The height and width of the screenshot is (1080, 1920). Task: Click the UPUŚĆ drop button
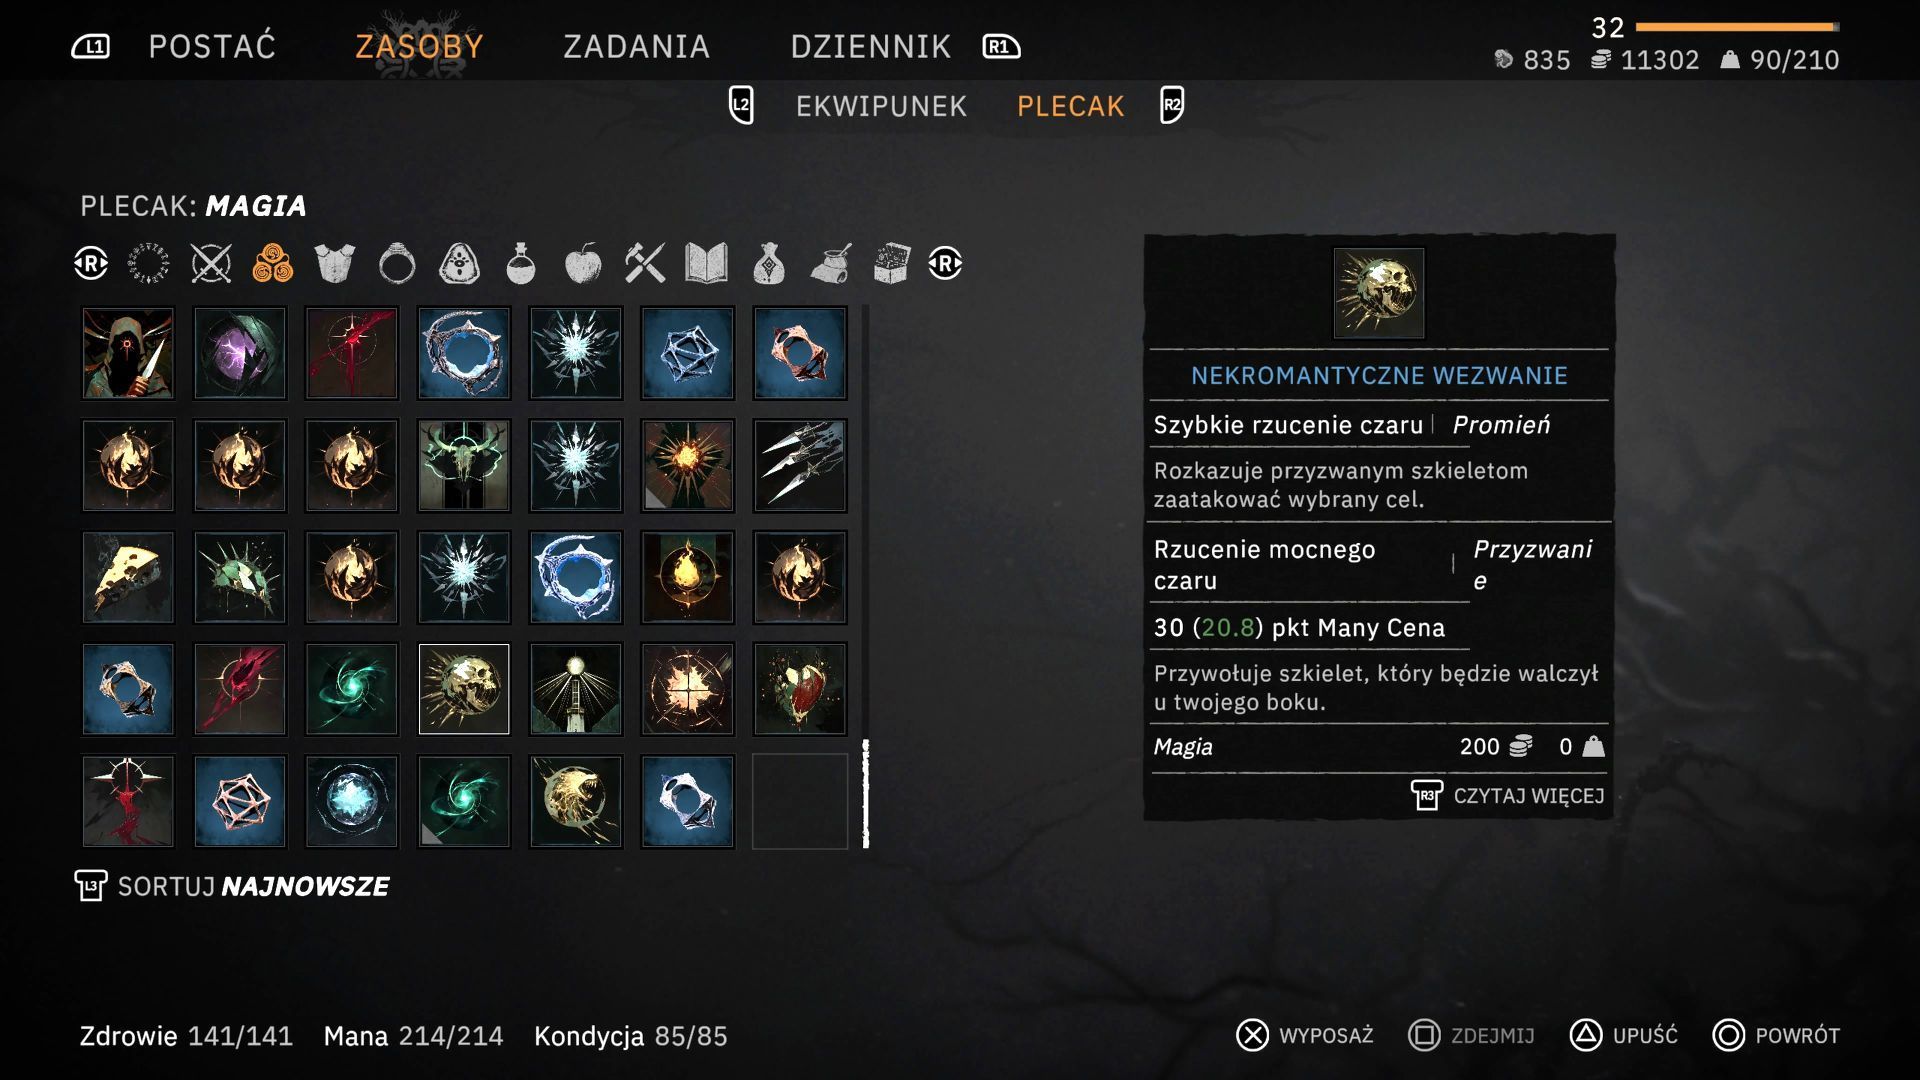click(1624, 1036)
